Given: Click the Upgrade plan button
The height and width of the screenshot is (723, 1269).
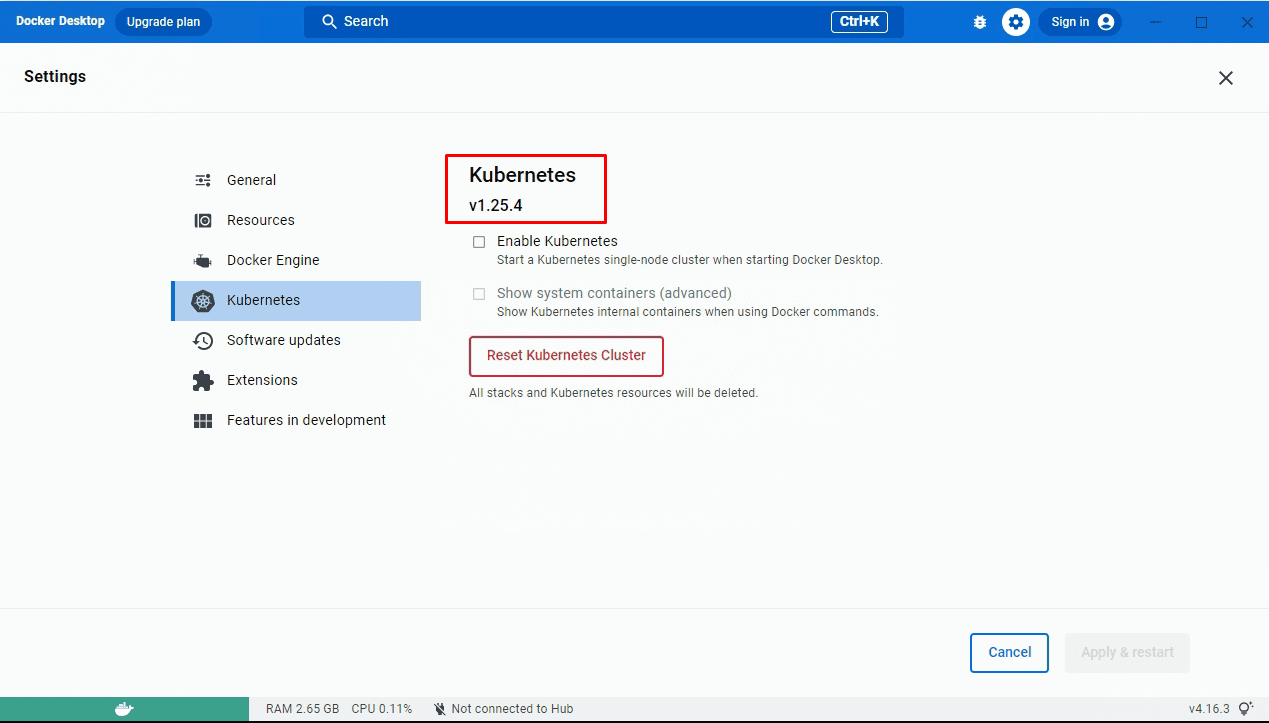Looking at the screenshot, I should tap(163, 22).
